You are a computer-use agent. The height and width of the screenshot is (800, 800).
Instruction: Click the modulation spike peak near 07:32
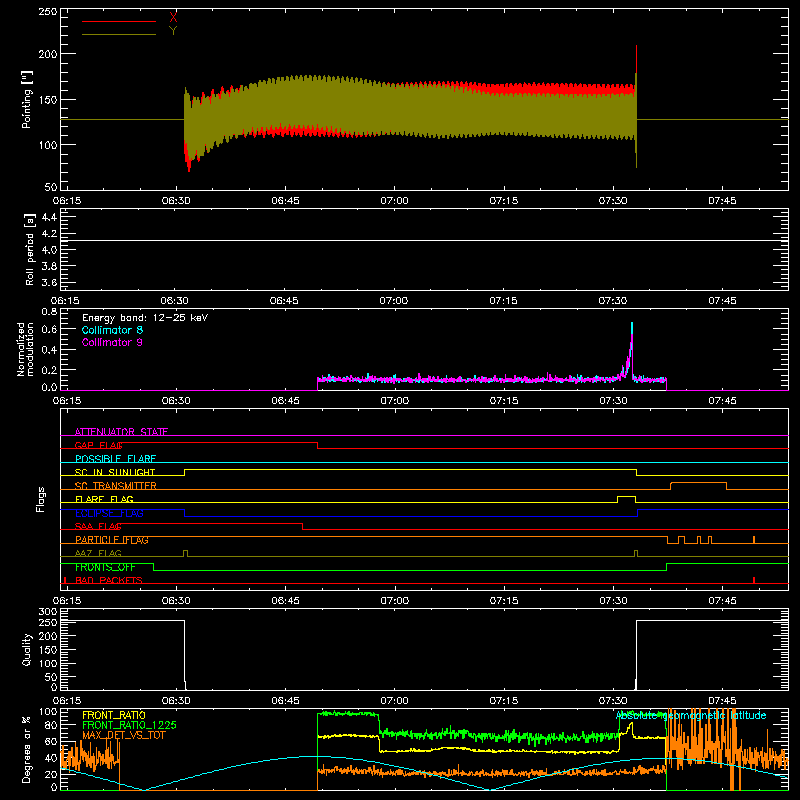pyautogui.click(x=632, y=324)
